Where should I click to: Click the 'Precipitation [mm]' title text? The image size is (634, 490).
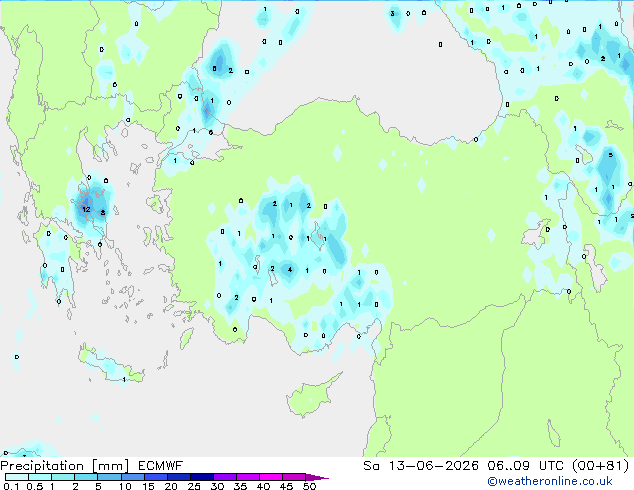65,466
